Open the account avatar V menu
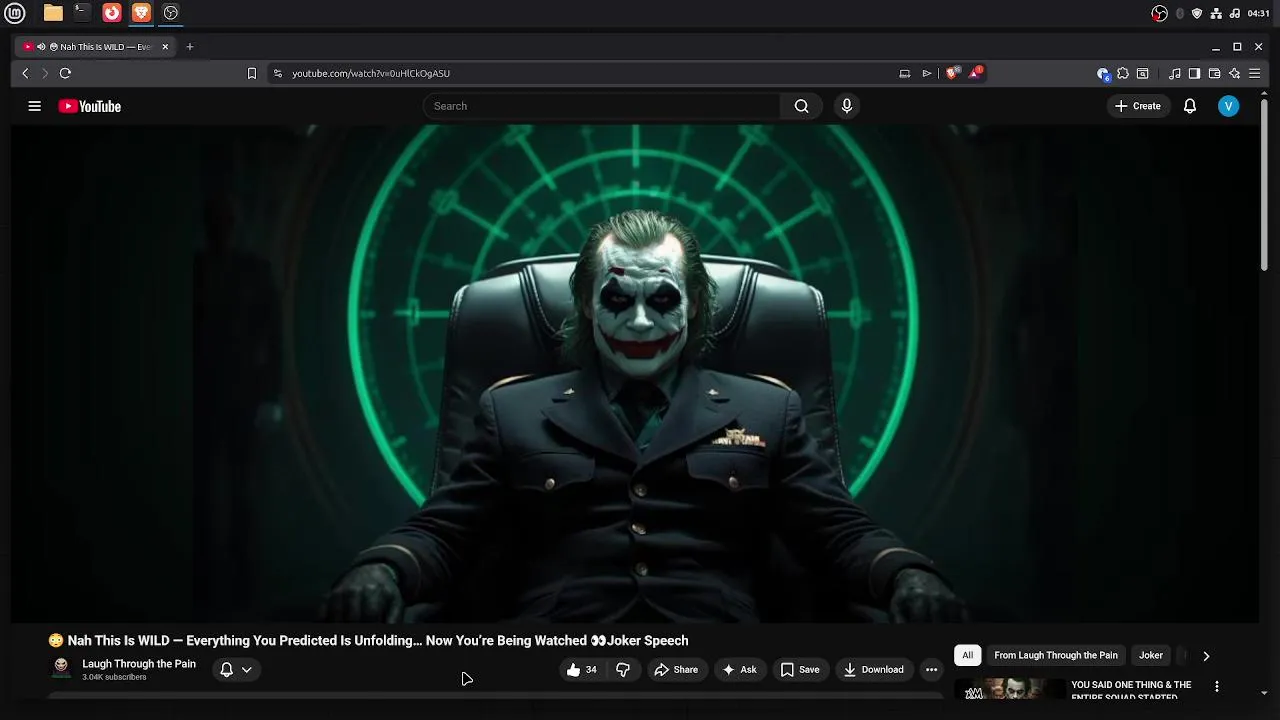1280x720 pixels. (1229, 106)
